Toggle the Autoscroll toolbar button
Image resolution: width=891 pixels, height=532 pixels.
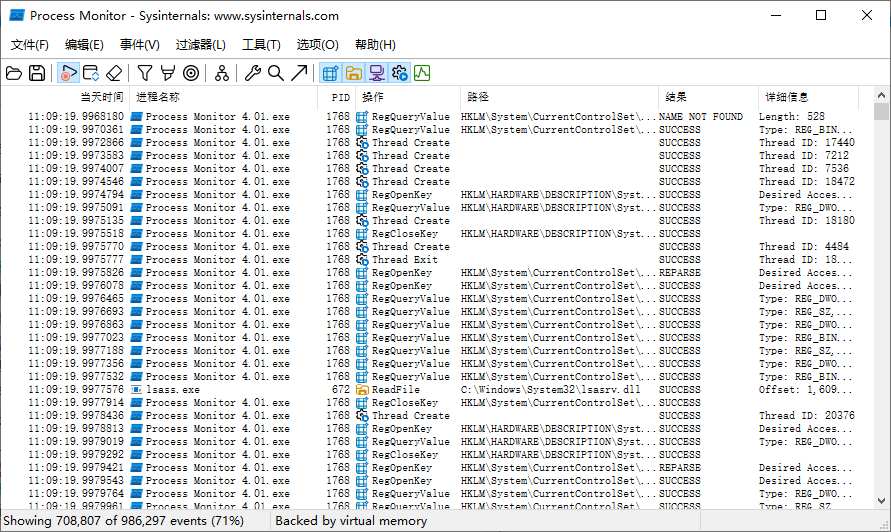click(x=91, y=73)
